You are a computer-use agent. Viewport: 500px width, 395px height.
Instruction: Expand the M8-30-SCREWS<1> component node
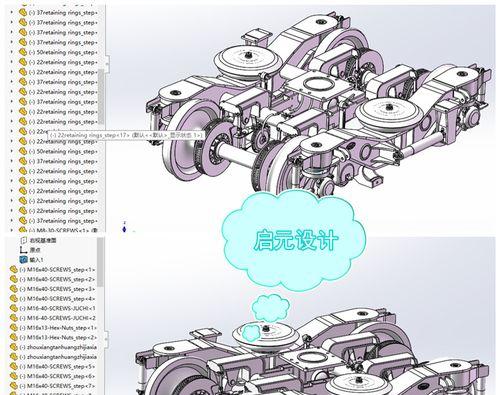coord(12,230)
